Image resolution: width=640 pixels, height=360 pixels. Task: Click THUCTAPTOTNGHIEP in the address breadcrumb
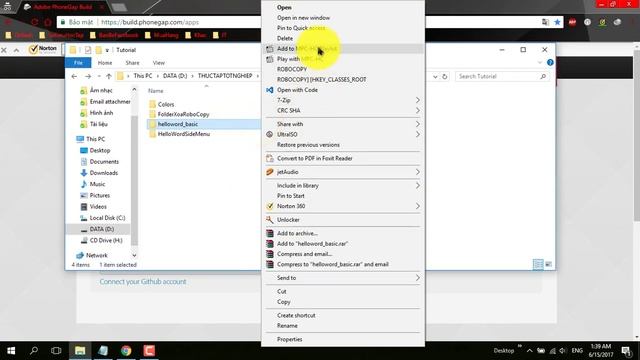click(x=225, y=76)
